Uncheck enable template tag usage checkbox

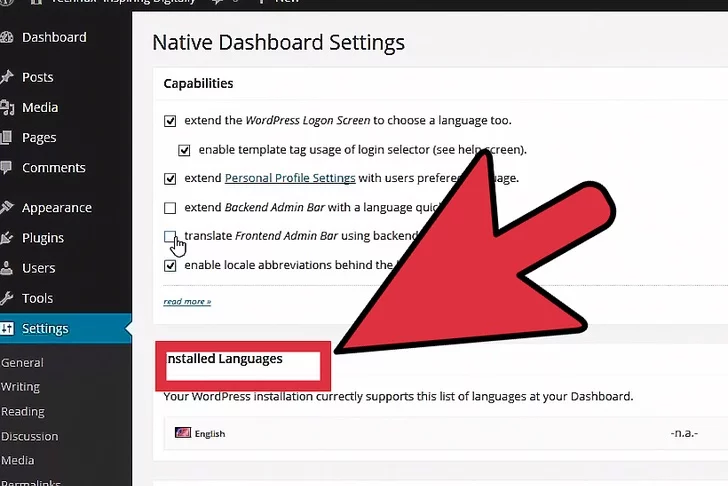click(184, 150)
